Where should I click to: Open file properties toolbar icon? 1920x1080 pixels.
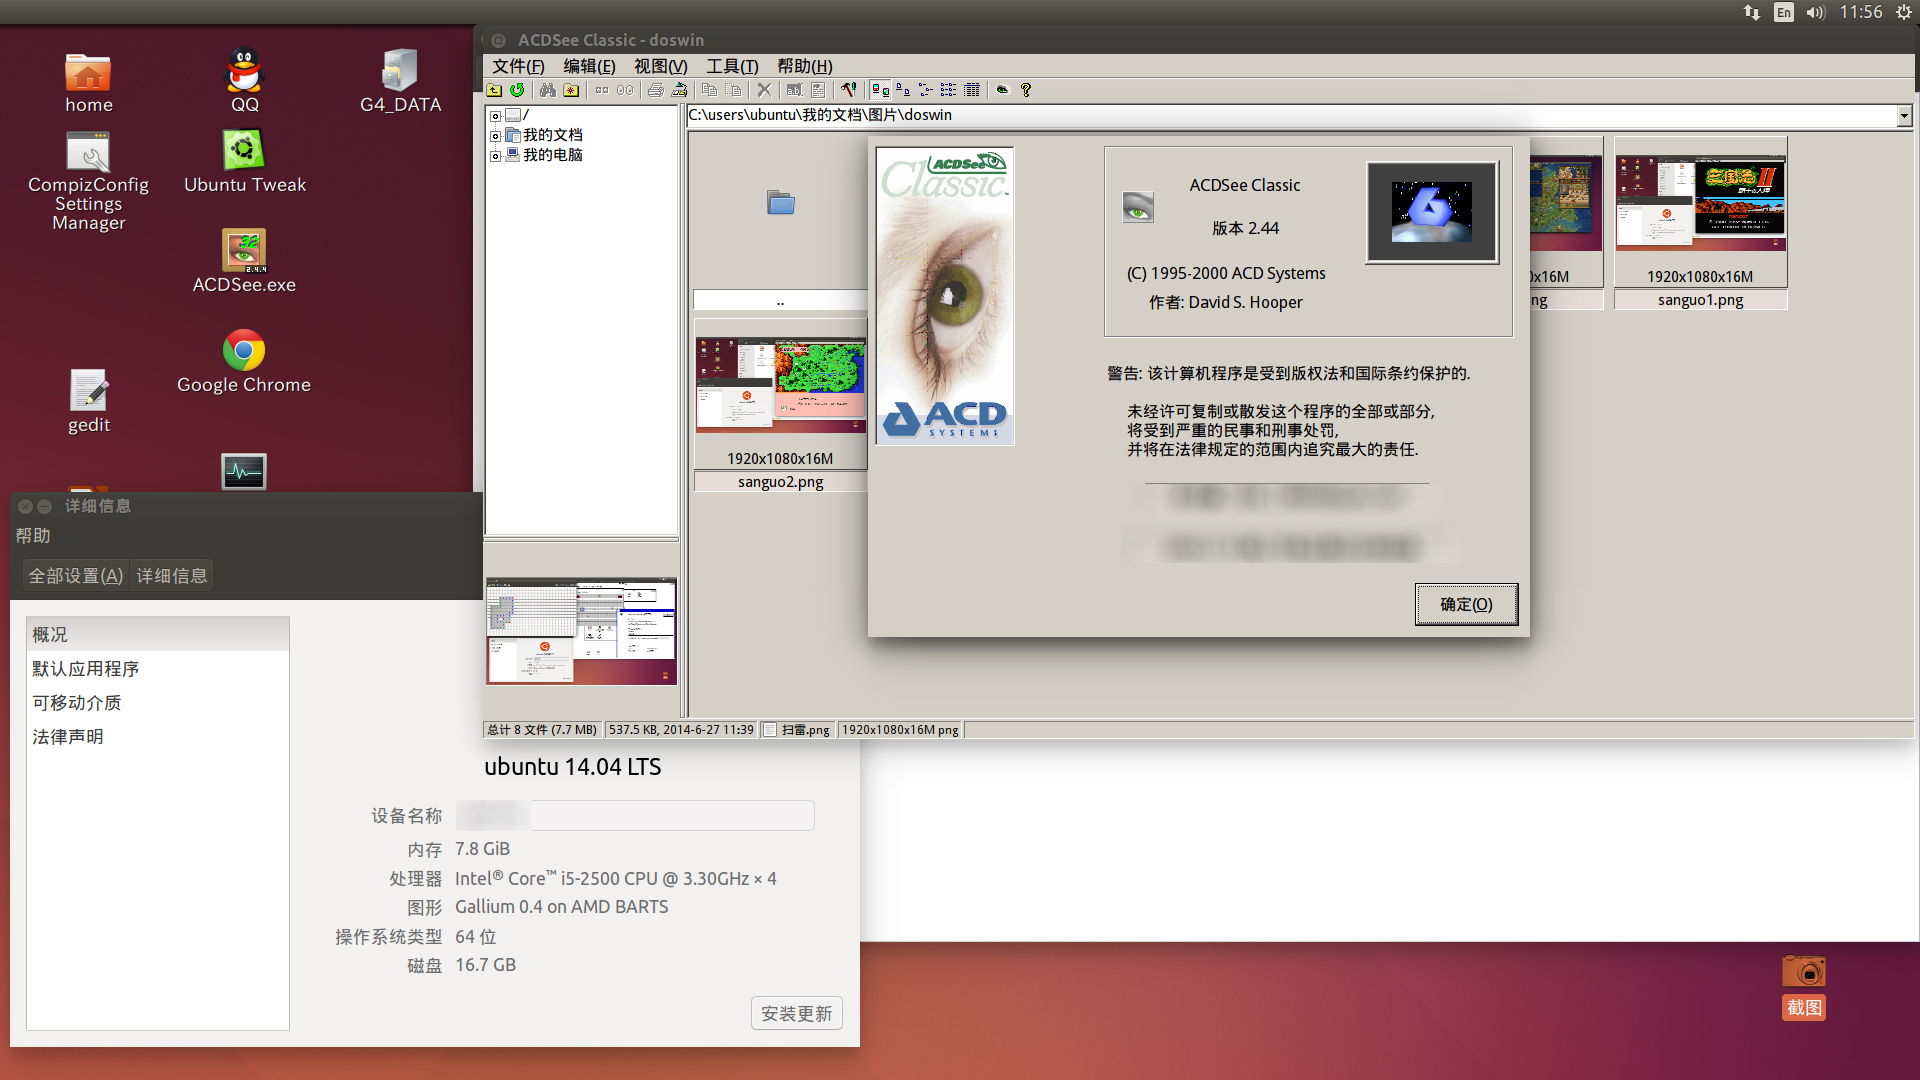coord(818,90)
